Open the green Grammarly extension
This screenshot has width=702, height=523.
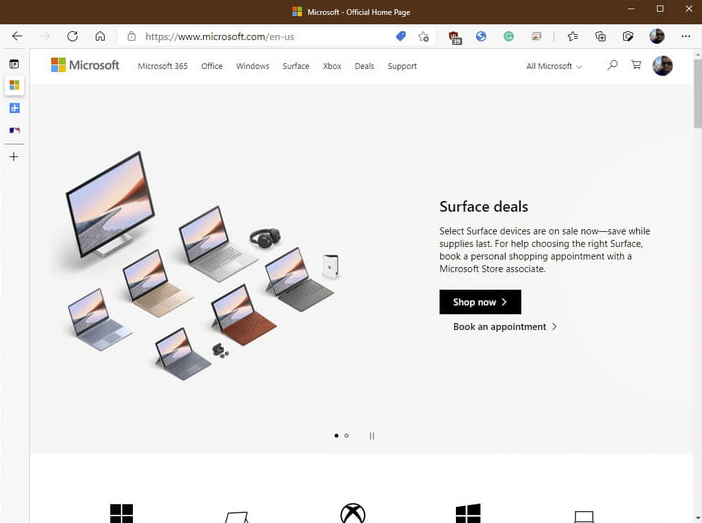[509, 36]
